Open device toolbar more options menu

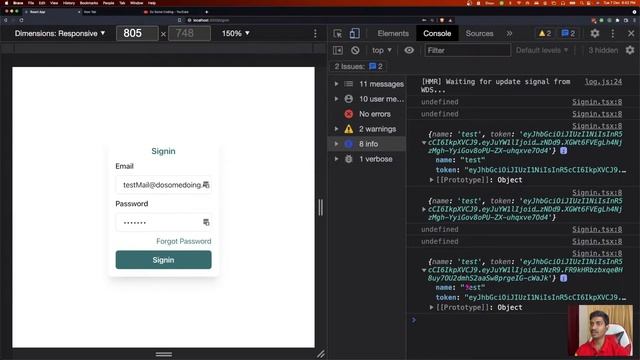point(315,33)
